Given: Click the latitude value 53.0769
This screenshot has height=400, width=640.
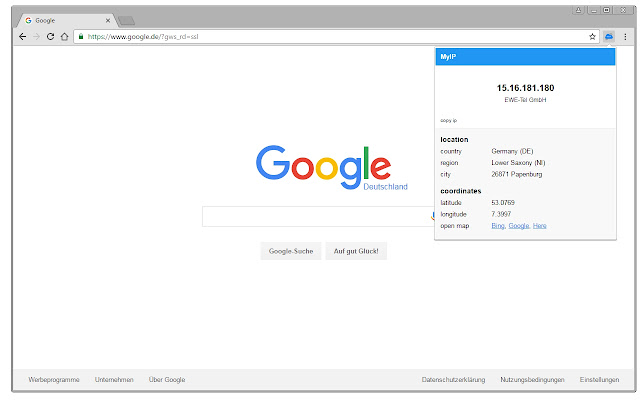Looking at the screenshot, I should point(503,202).
